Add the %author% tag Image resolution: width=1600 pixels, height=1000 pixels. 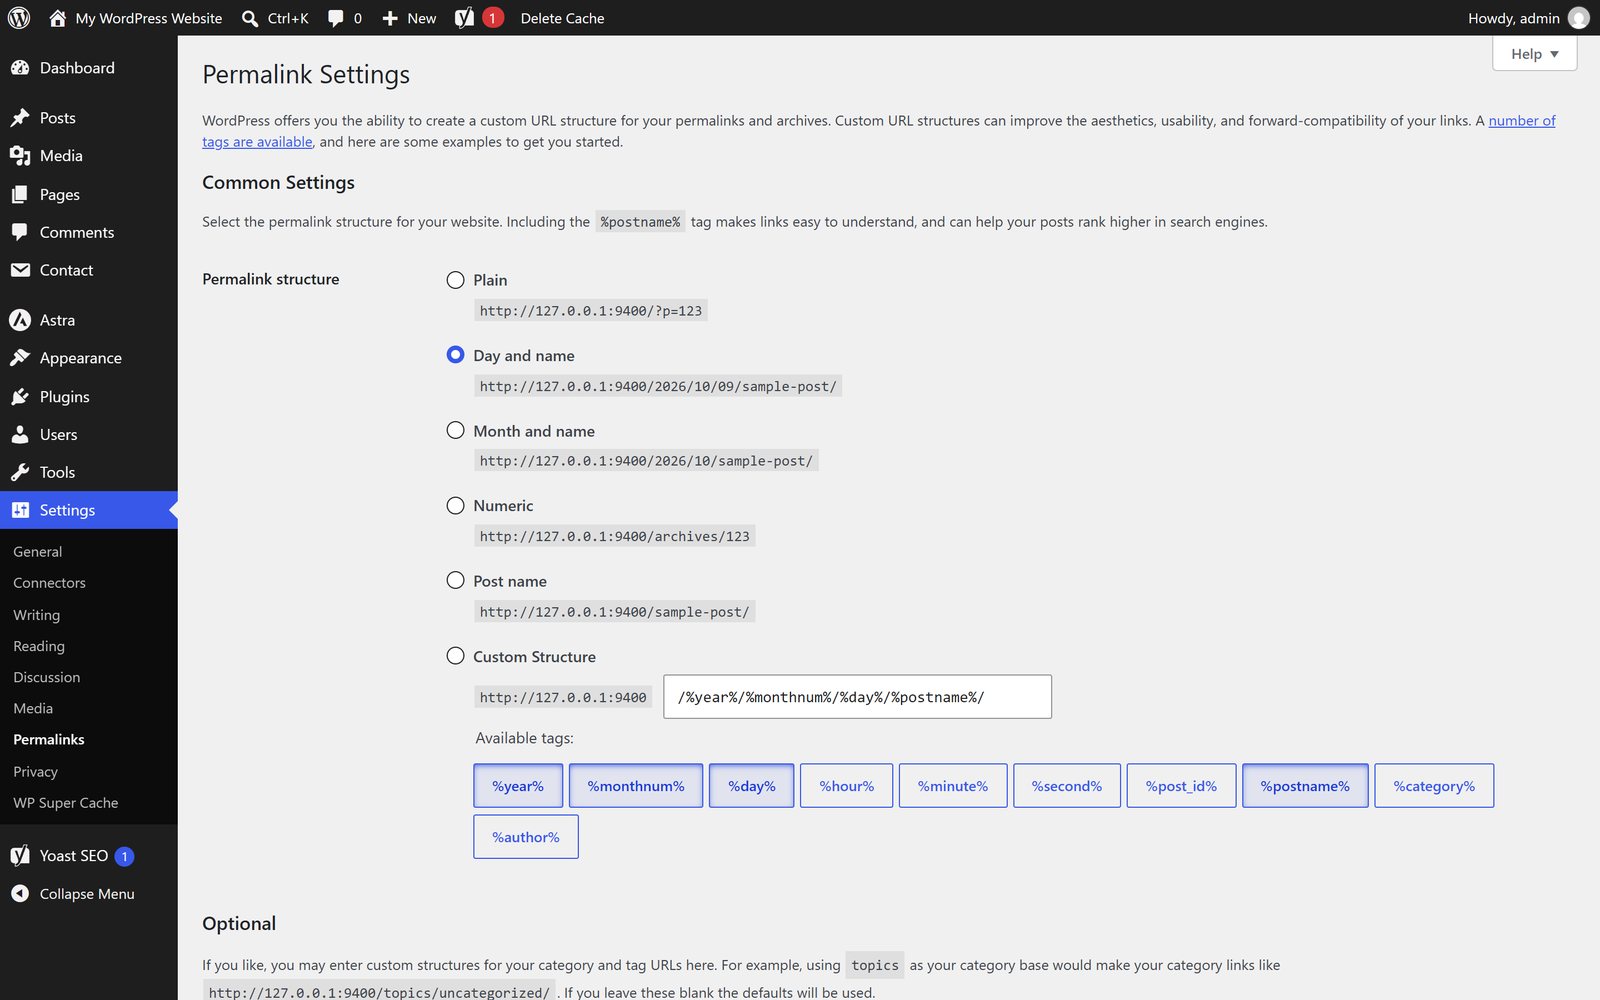[x=526, y=837]
